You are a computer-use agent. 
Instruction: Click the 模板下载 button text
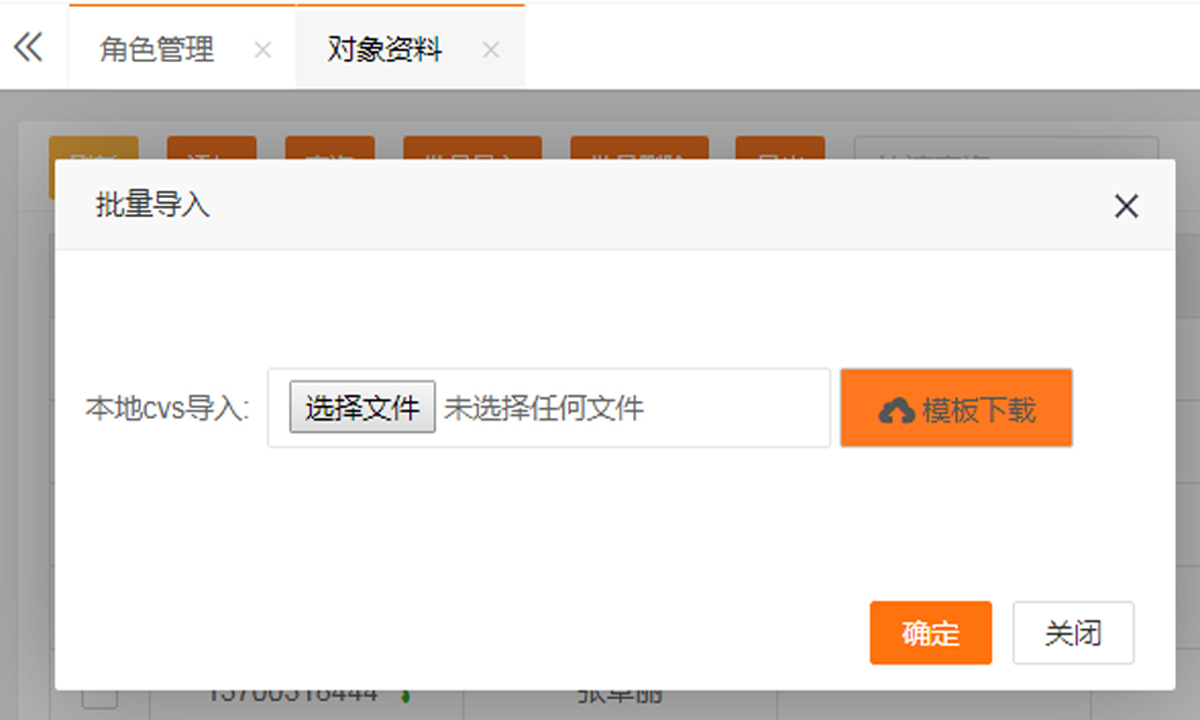[979, 410]
